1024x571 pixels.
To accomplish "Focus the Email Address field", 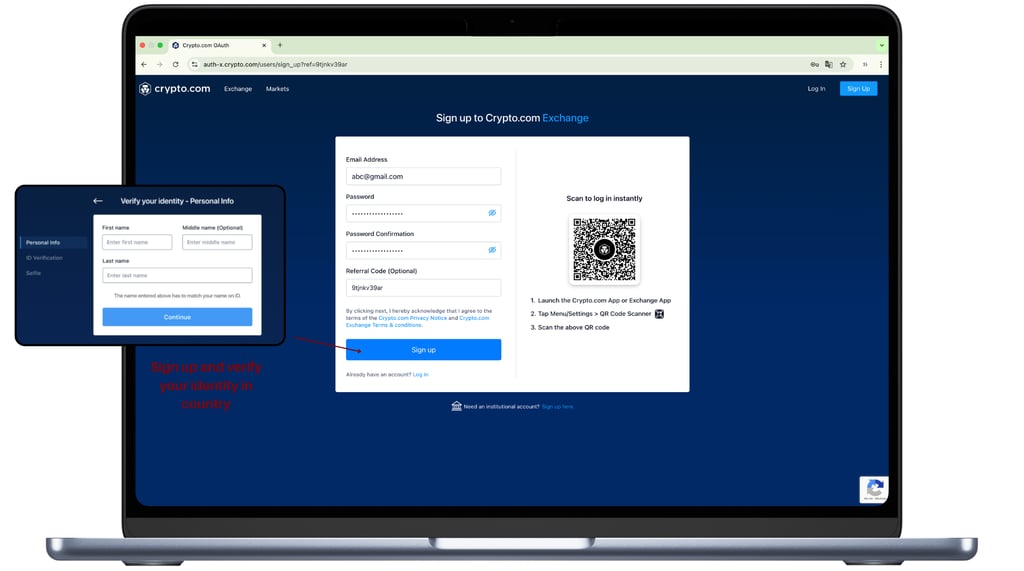I will [423, 176].
